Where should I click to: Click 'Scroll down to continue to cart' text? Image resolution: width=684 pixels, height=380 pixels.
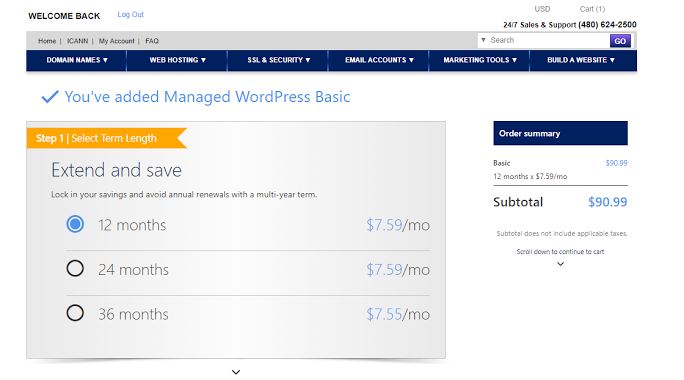[560, 252]
